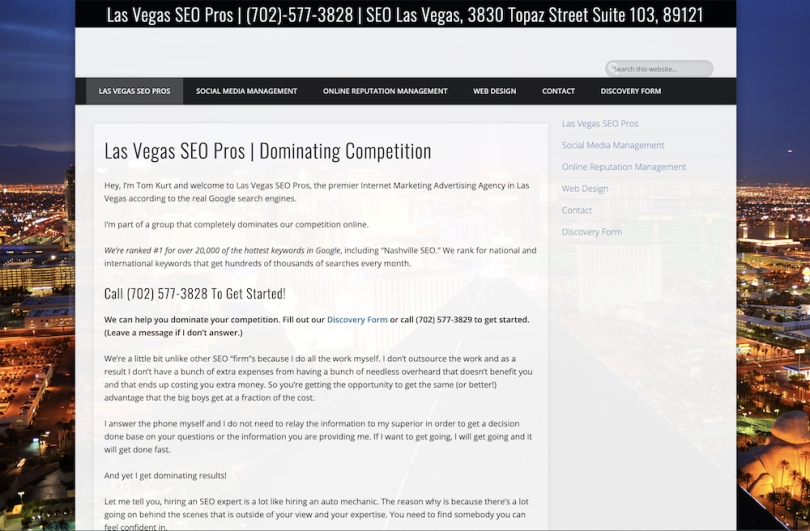Viewport: 810px width, 531px height.
Task: Open Discovery Form in top navigation bar
Action: point(630,91)
